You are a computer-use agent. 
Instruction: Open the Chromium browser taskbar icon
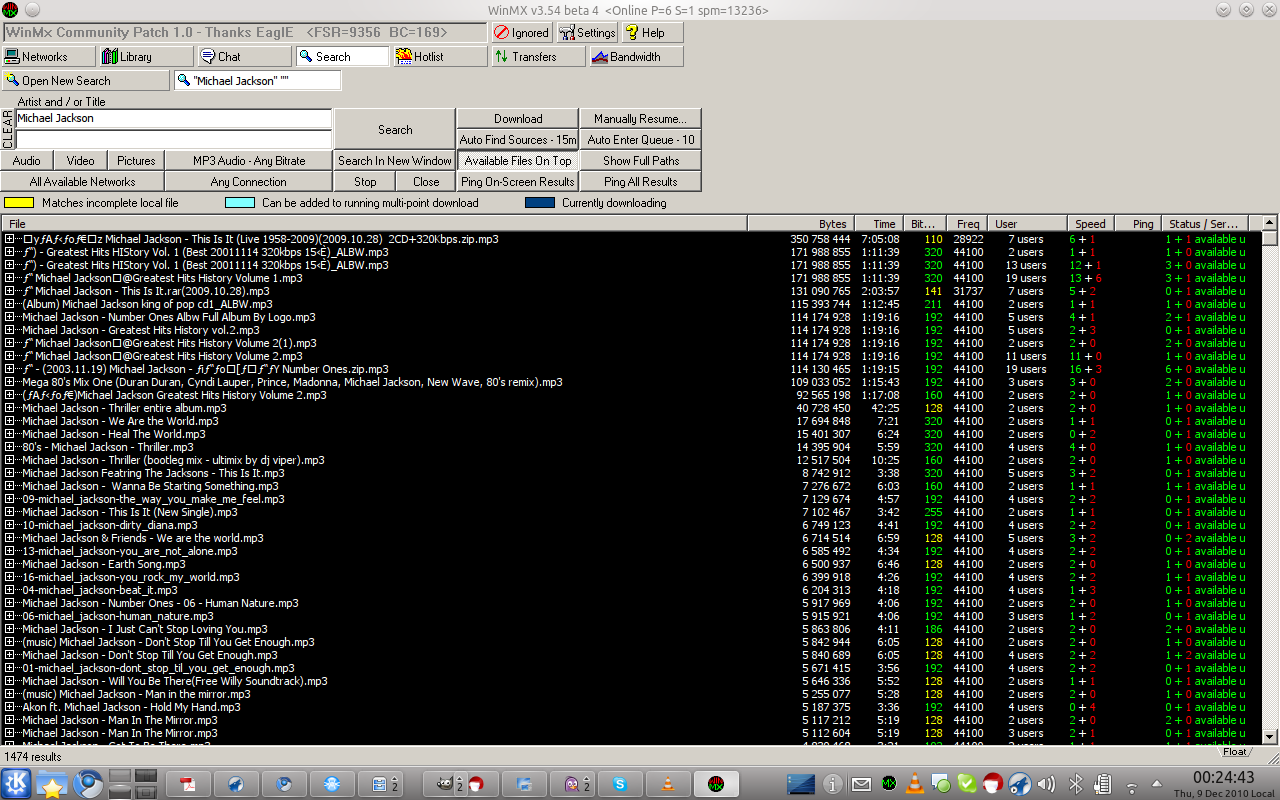[x=87, y=784]
